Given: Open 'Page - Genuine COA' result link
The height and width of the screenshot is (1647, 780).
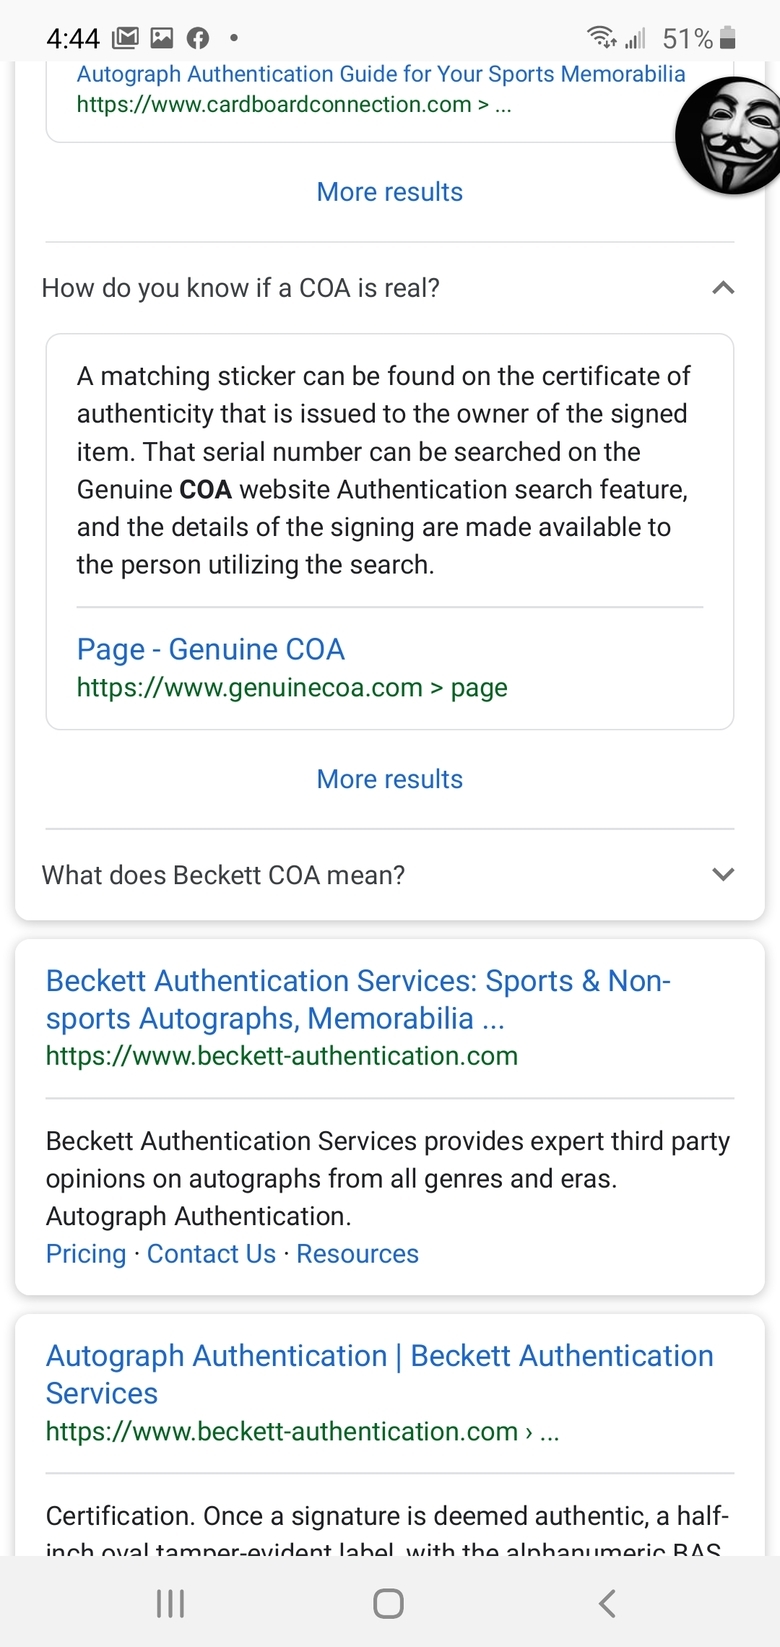Looking at the screenshot, I should click(x=211, y=649).
